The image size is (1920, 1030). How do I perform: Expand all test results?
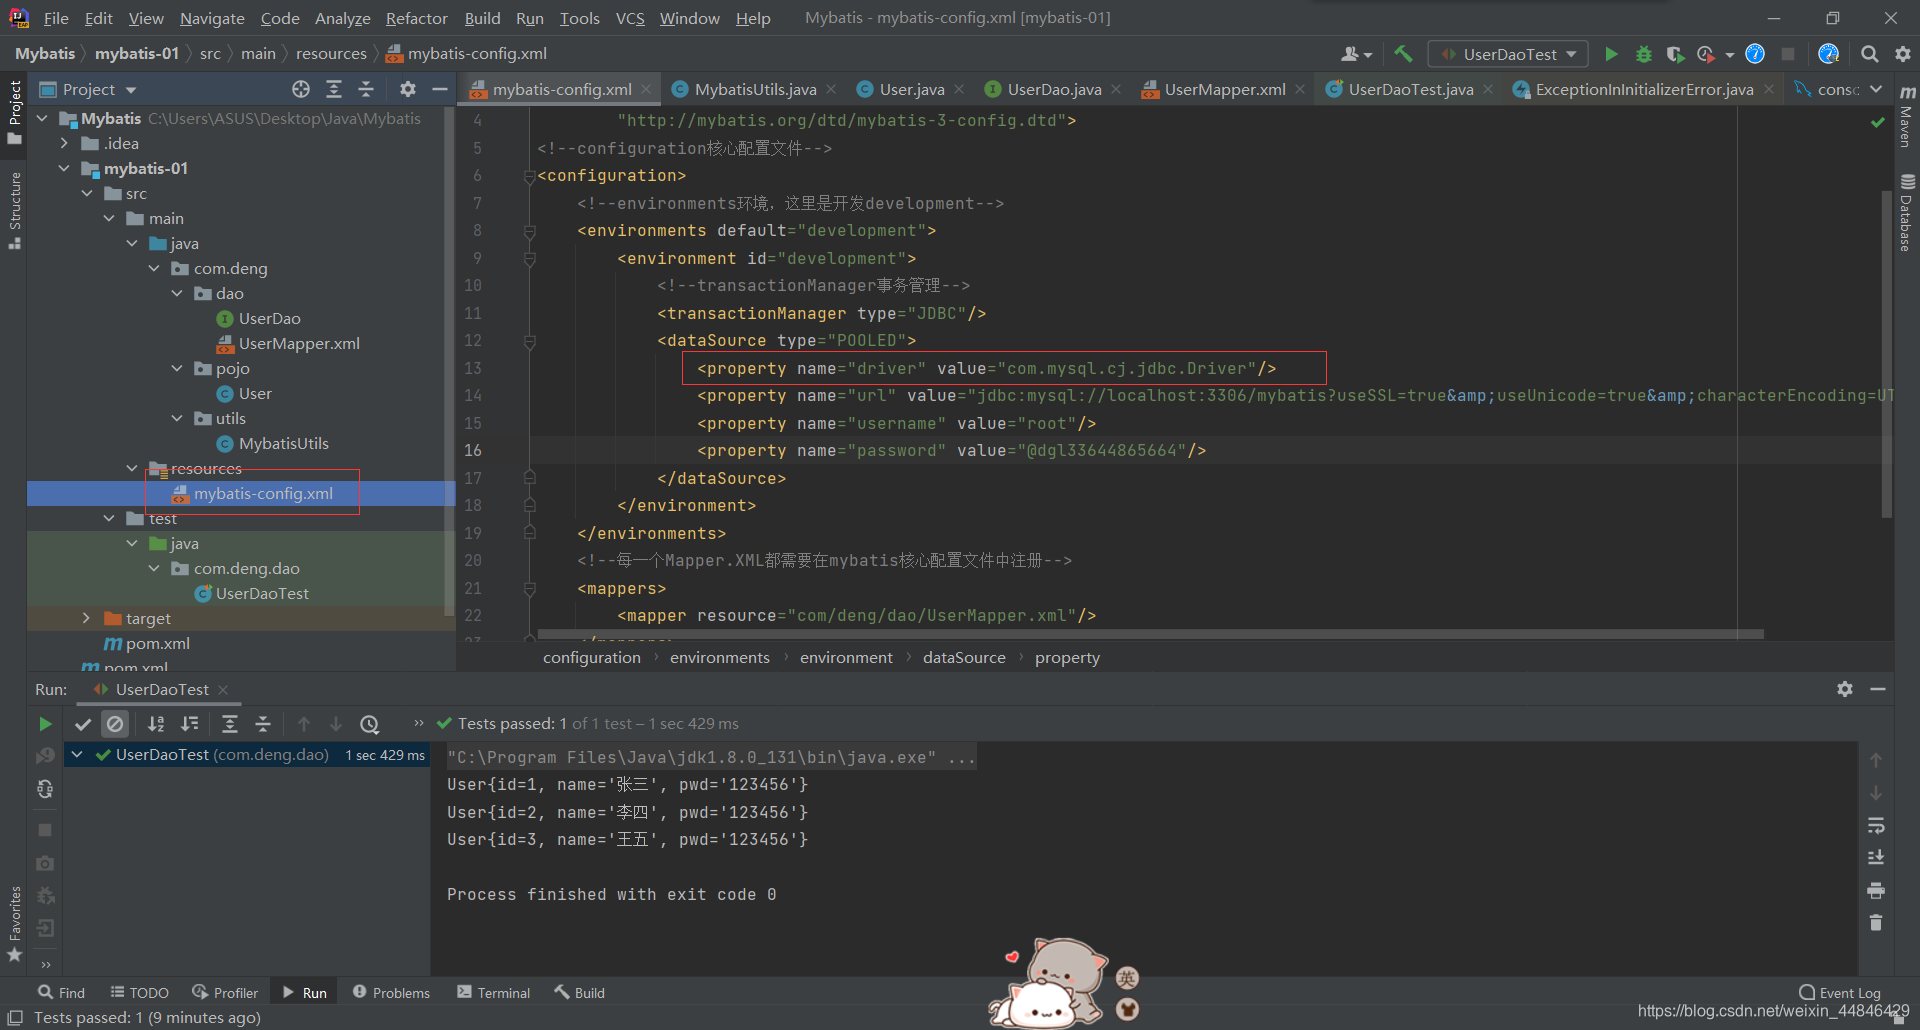tap(230, 723)
